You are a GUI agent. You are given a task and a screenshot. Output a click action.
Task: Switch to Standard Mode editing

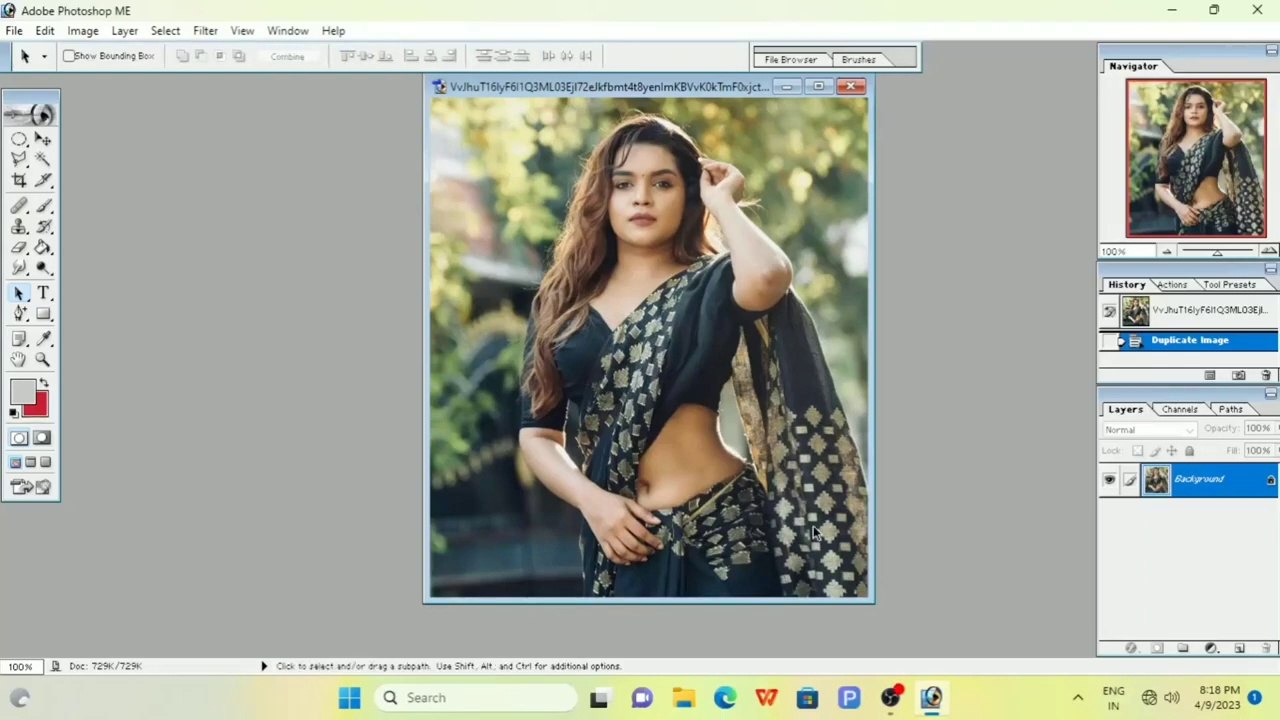19,438
